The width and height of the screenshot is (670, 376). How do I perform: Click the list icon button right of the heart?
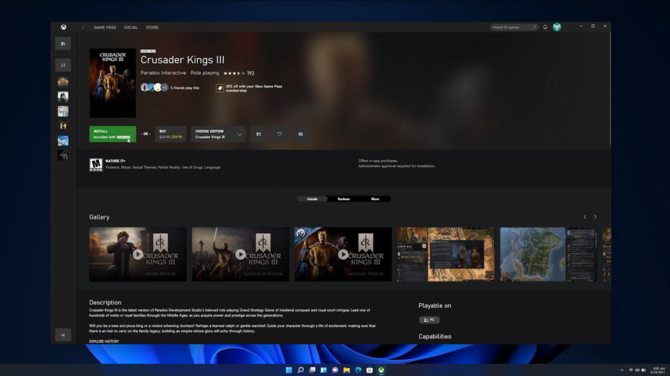[300, 134]
